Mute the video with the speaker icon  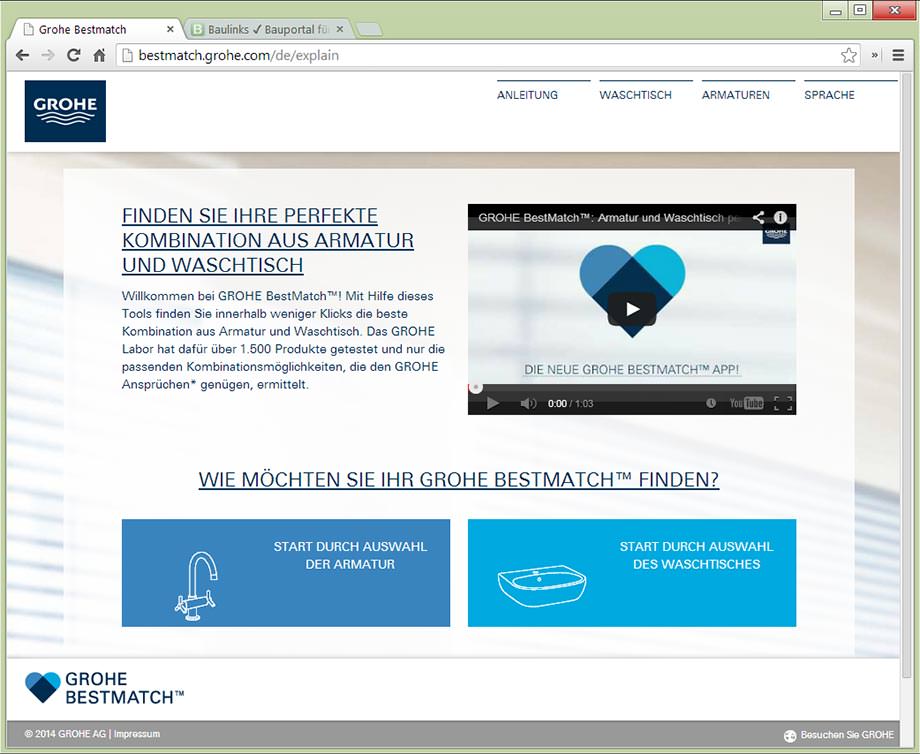528,403
